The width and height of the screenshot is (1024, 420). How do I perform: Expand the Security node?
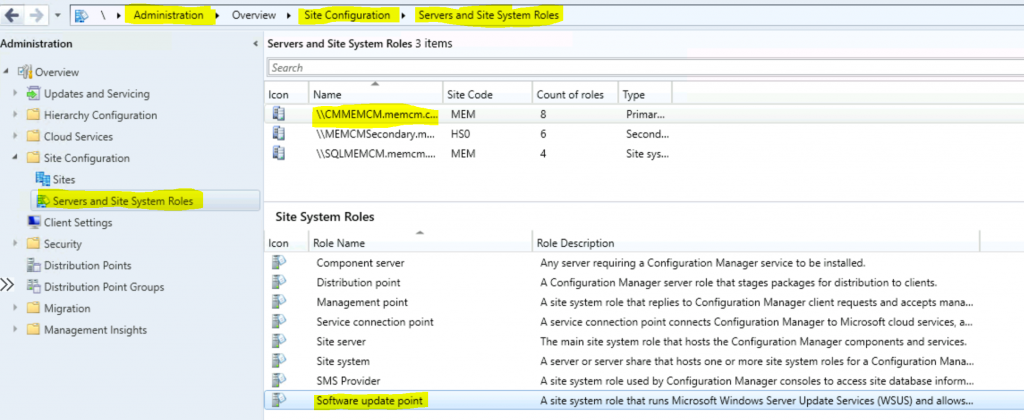click(x=16, y=244)
